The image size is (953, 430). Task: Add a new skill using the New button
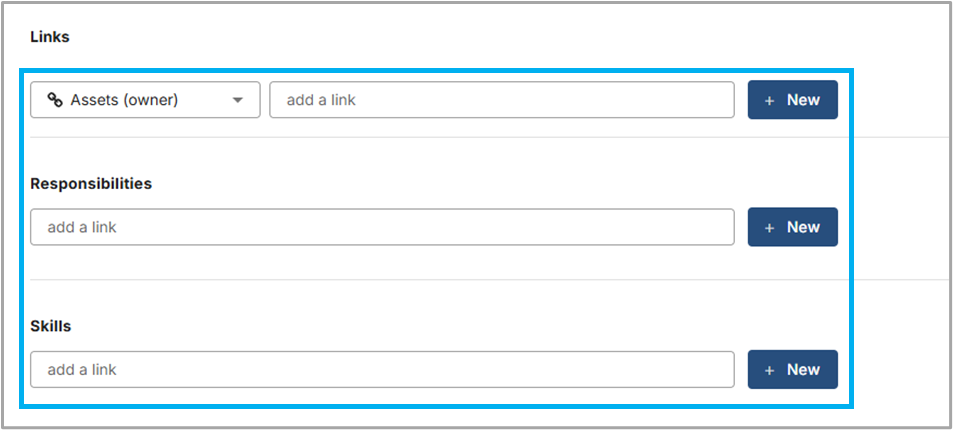pos(792,369)
